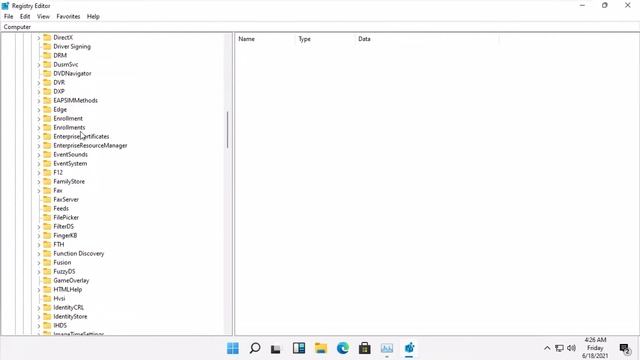Expand the DVR key
This screenshot has height=360, width=640.
pos(39,82)
